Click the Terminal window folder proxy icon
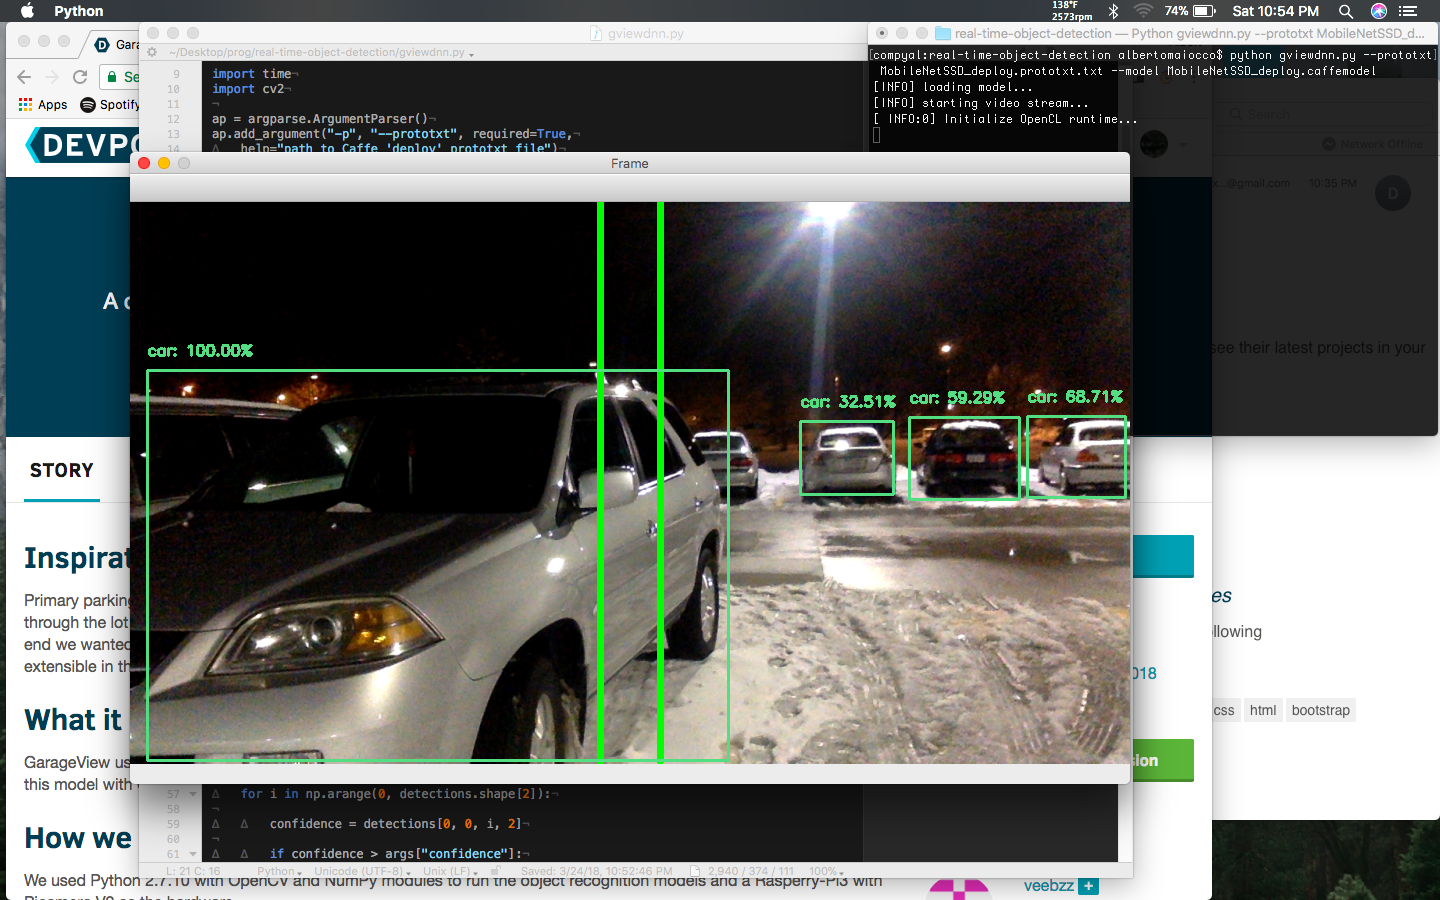The height and width of the screenshot is (900, 1440). pos(942,33)
